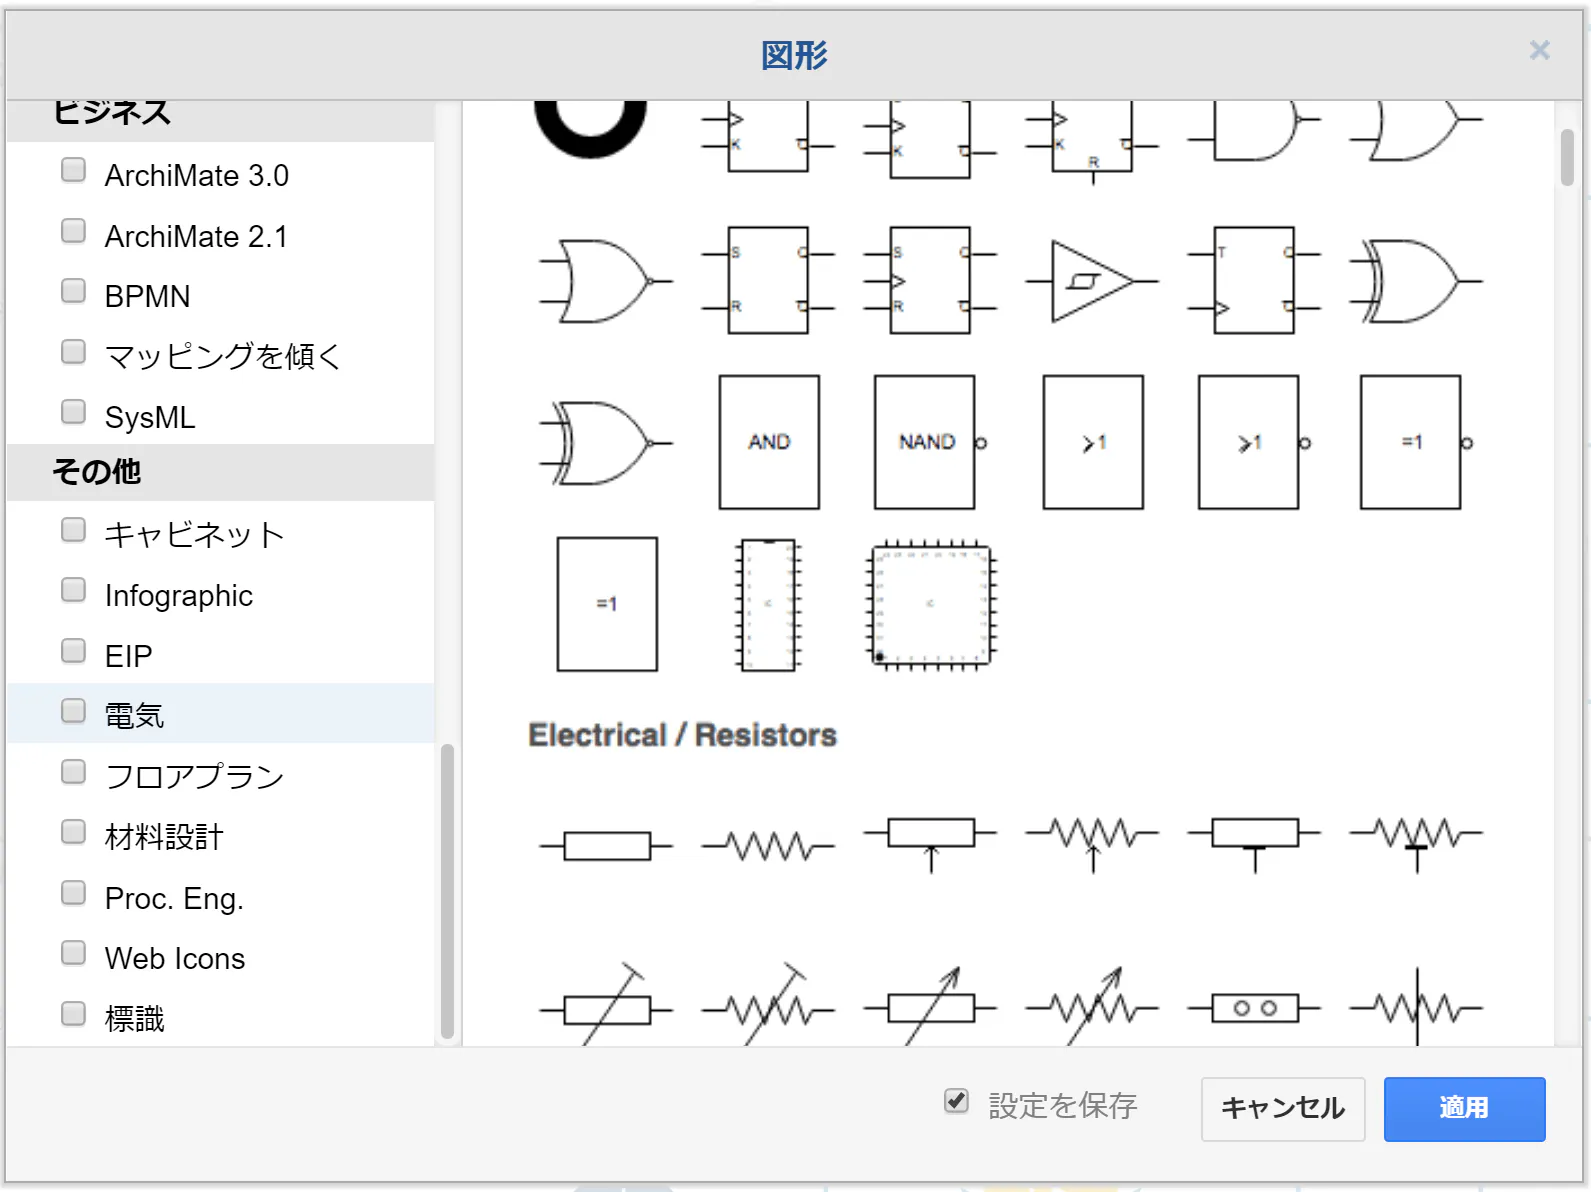1591x1192 pixels.
Task: Choose the AND logic box shape
Action: [769, 442]
